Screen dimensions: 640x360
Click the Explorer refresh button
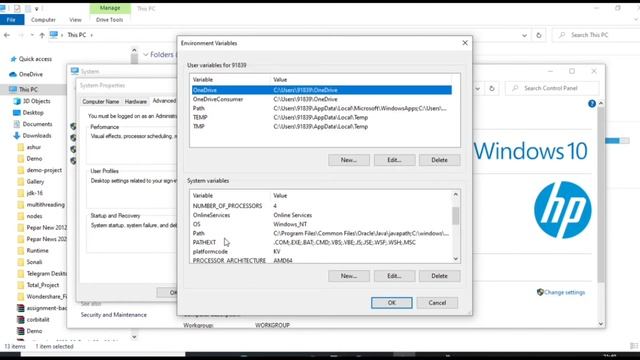pyautogui.click(x=539, y=35)
